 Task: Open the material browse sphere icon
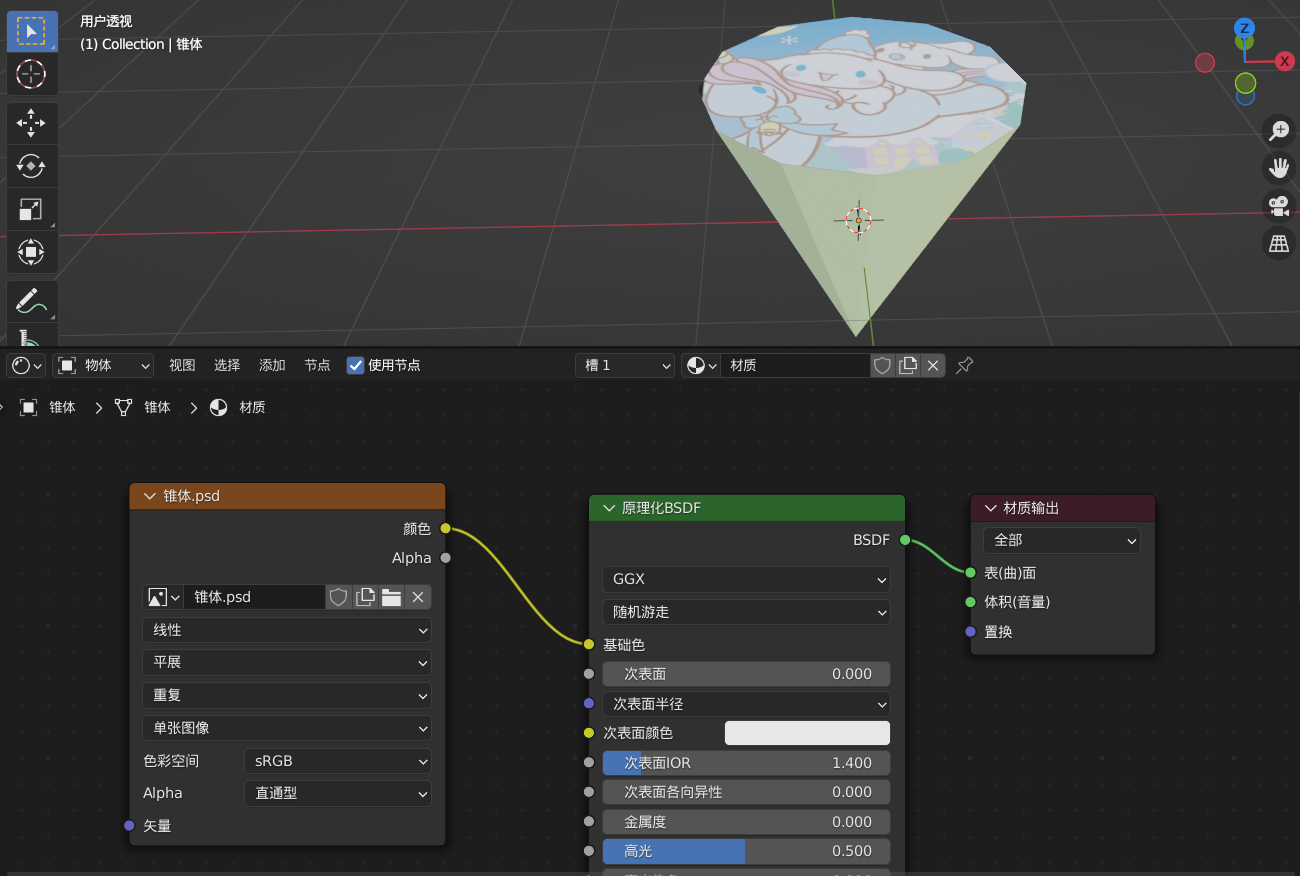click(701, 365)
